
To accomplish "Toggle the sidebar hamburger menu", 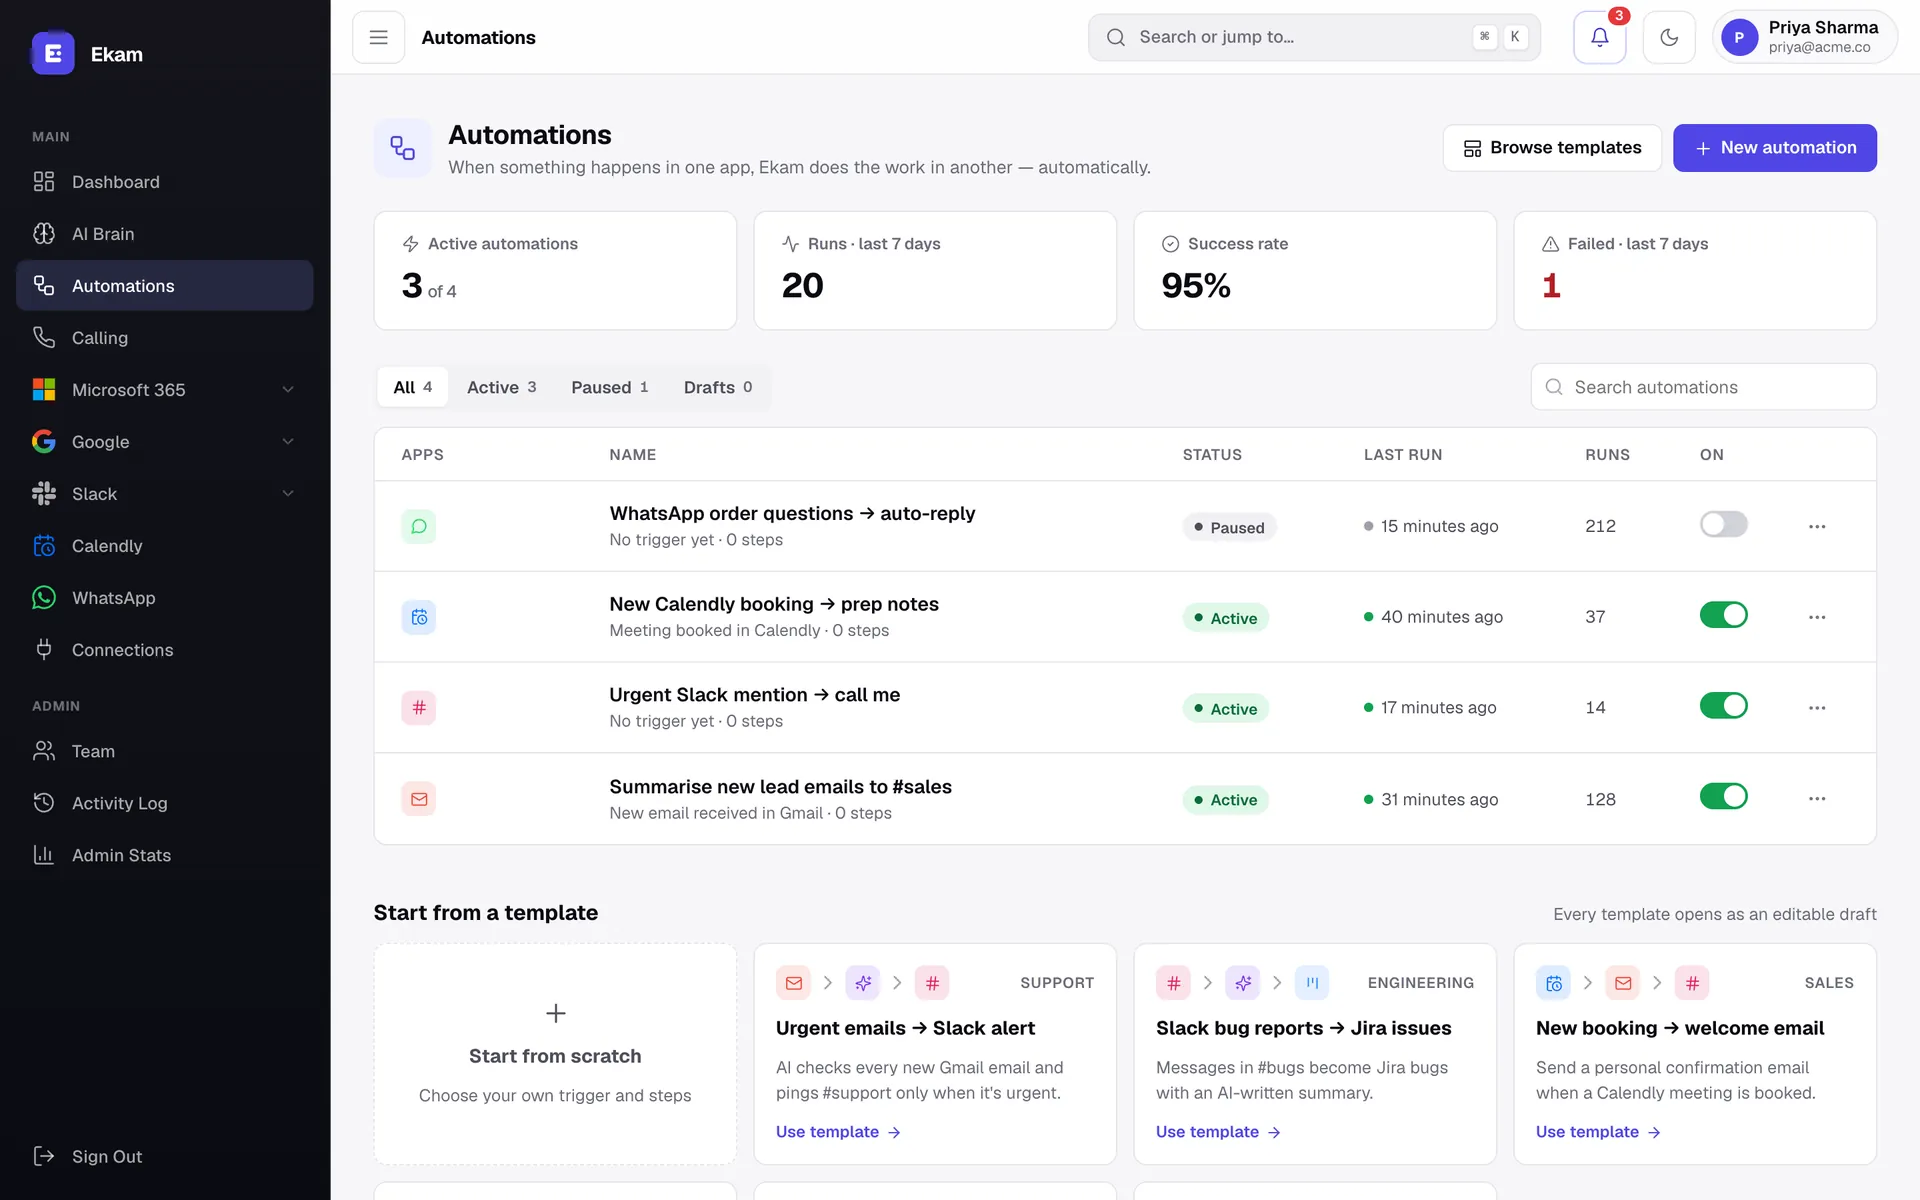I will pyautogui.click(x=378, y=37).
